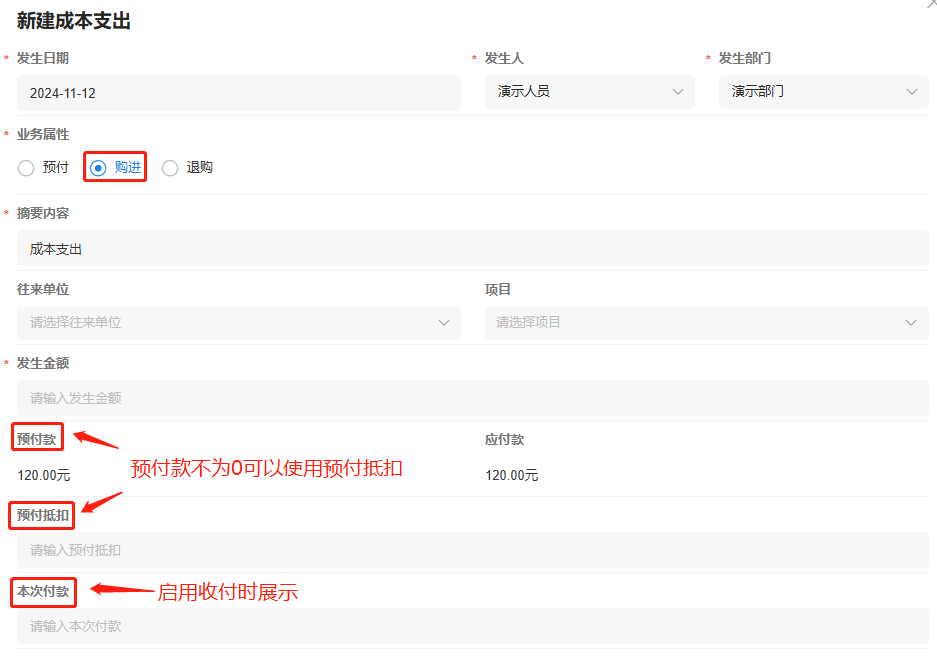The width and height of the screenshot is (937, 656).
Task: Select the 预付 radio button
Action: [26, 167]
